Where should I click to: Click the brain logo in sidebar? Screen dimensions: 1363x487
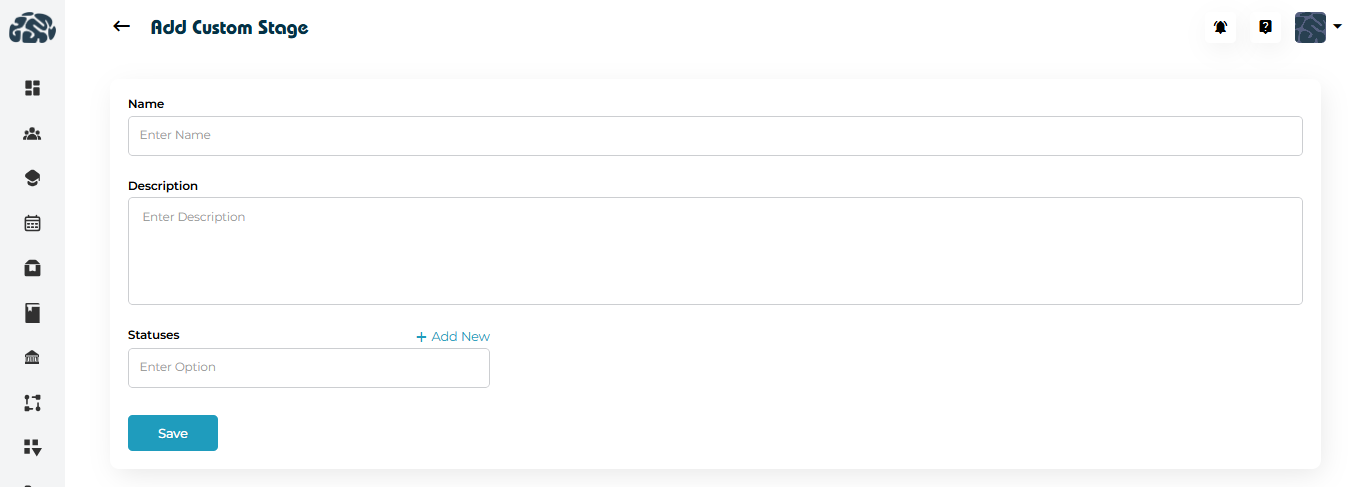pos(32,28)
